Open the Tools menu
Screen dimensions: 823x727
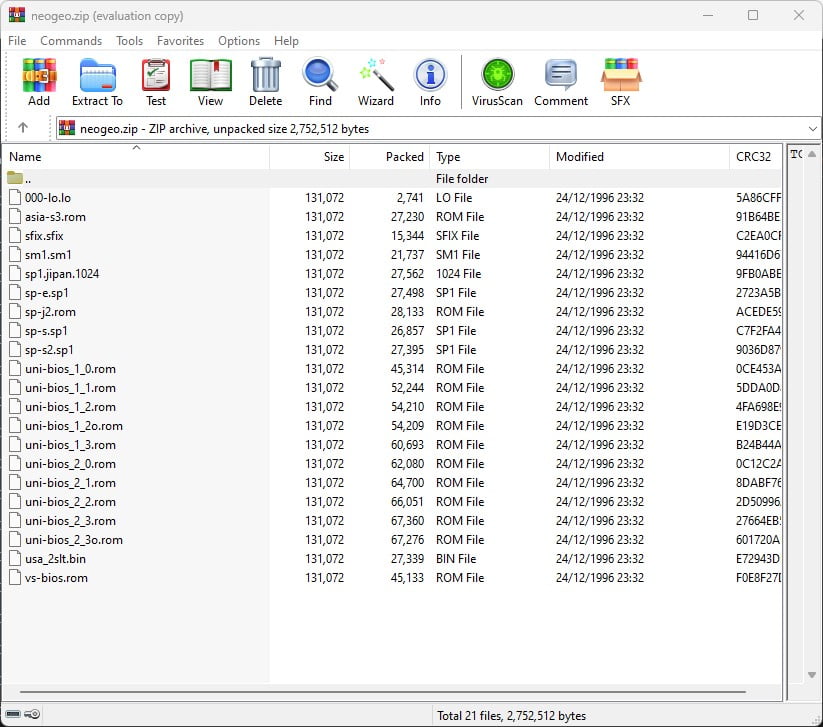129,40
